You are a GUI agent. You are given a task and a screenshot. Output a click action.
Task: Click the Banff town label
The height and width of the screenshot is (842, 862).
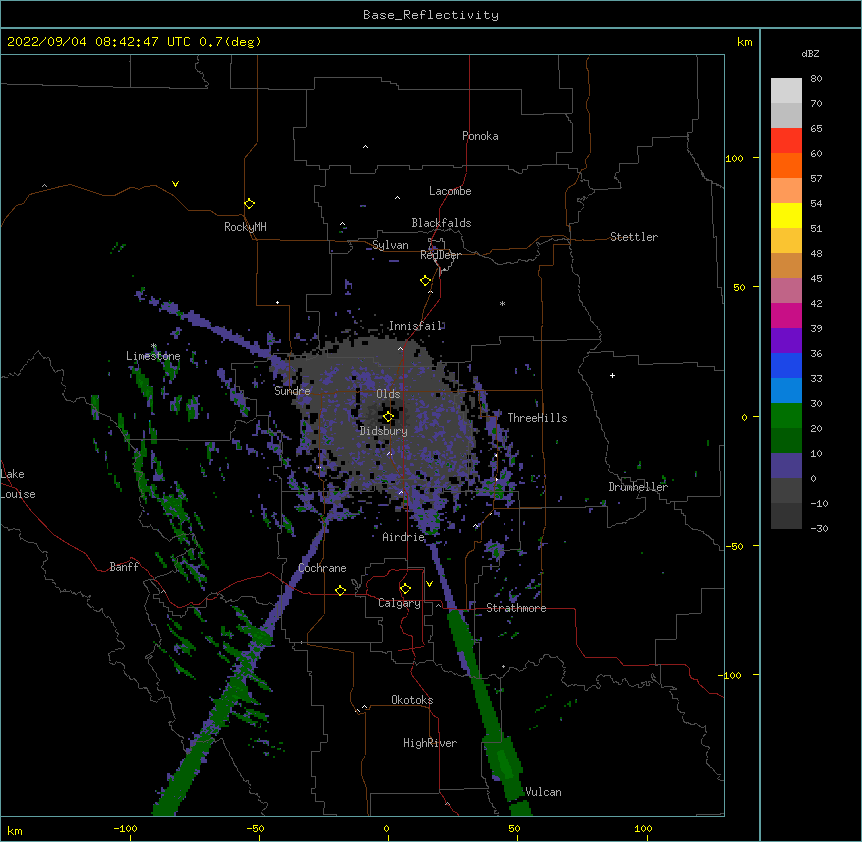click(x=124, y=567)
